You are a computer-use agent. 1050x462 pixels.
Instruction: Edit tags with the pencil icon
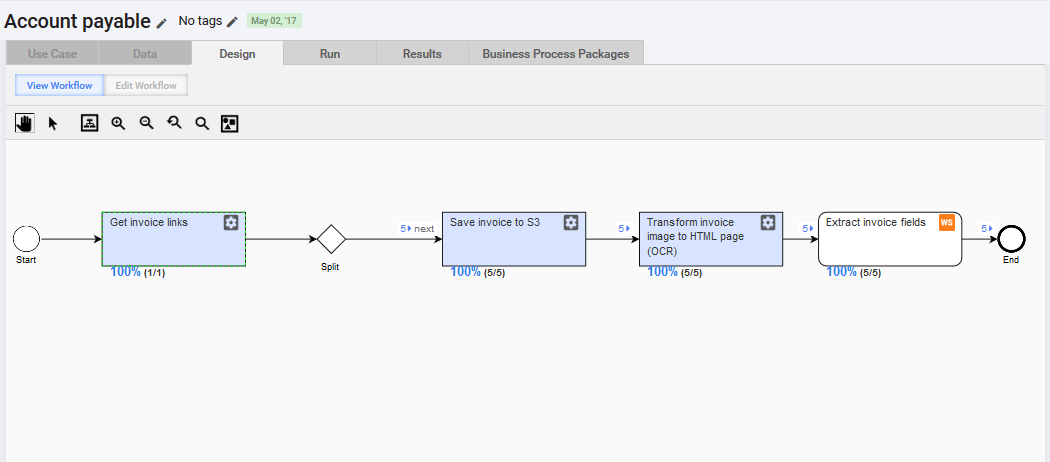232,22
